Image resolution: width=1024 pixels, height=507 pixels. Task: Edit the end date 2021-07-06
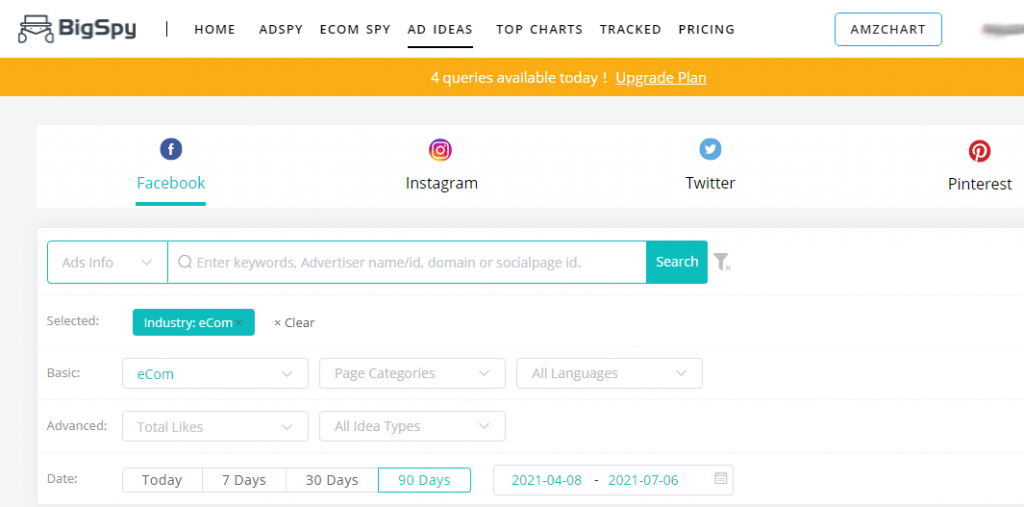pos(643,480)
